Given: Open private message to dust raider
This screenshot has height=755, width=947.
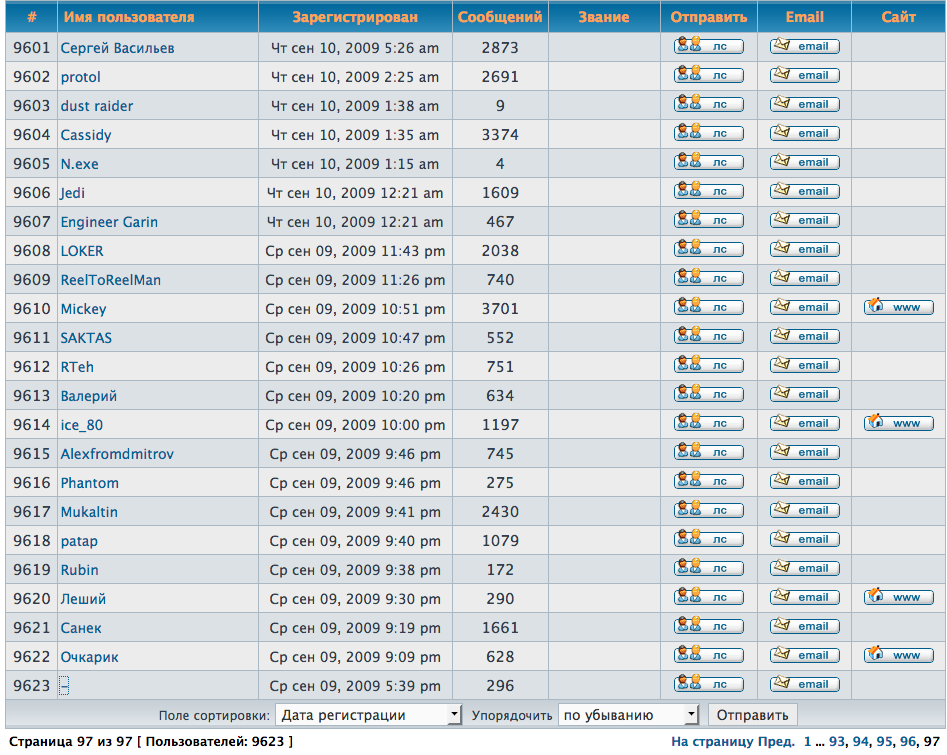Looking at the screenshot, I should click(708, 104).
